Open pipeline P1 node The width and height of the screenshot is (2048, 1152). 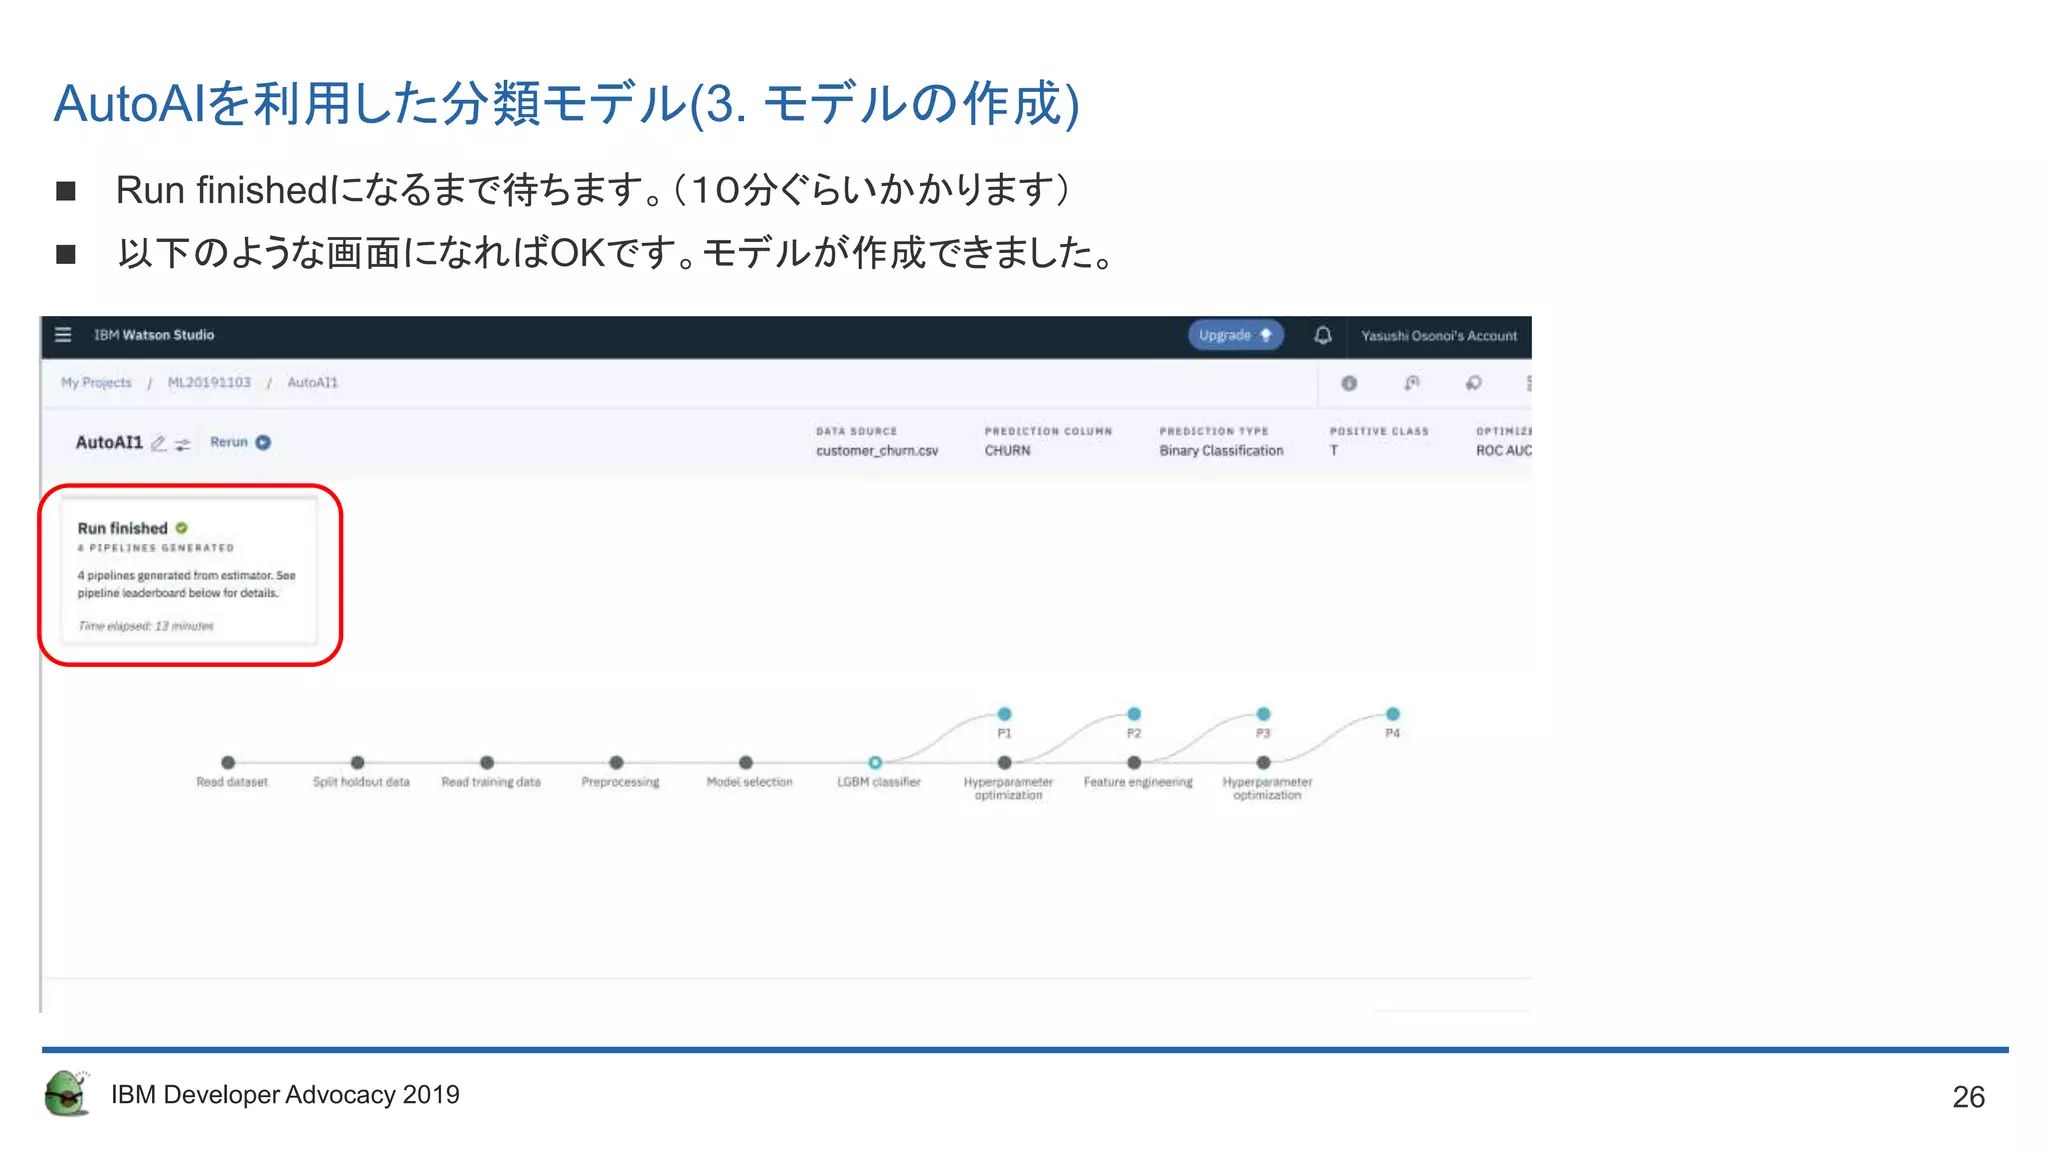tap(1005, 714)
